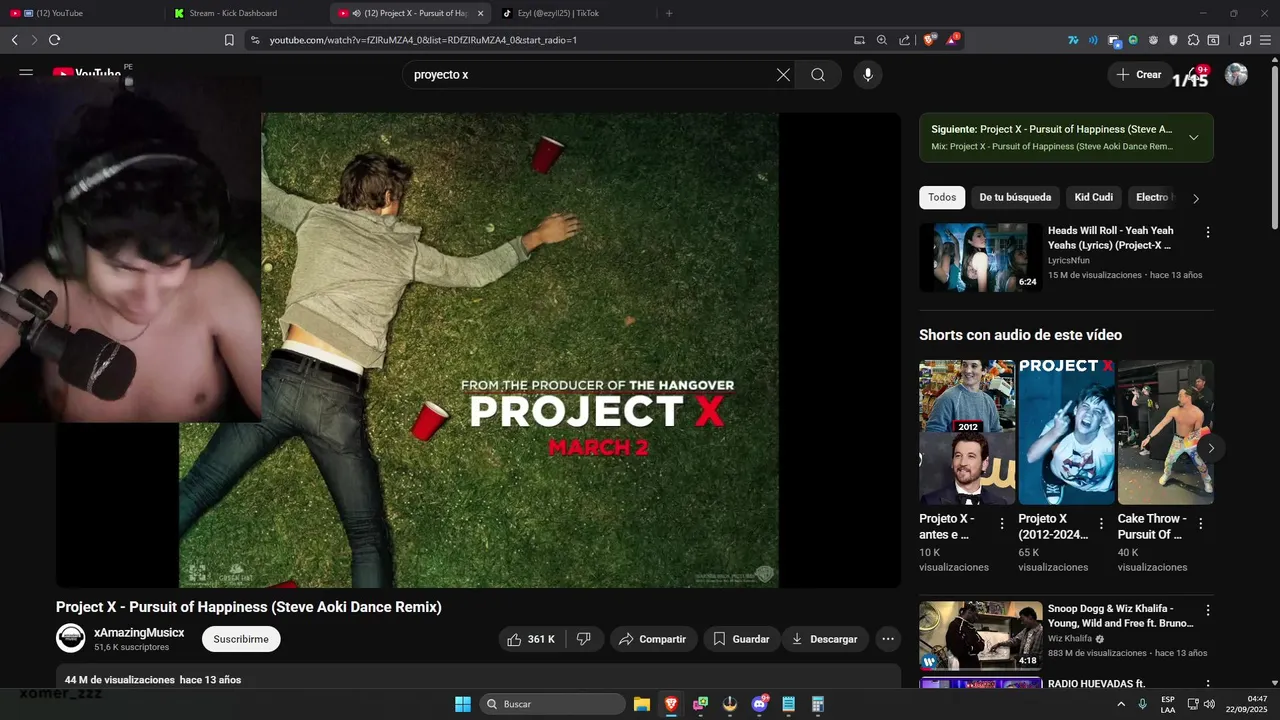
Task: Show hidden system tray icons
Action: 1122,704
